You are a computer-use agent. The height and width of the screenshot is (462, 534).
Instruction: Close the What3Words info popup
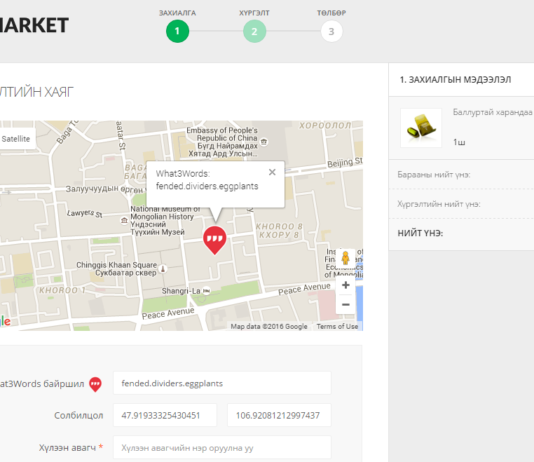pos(272,172)
